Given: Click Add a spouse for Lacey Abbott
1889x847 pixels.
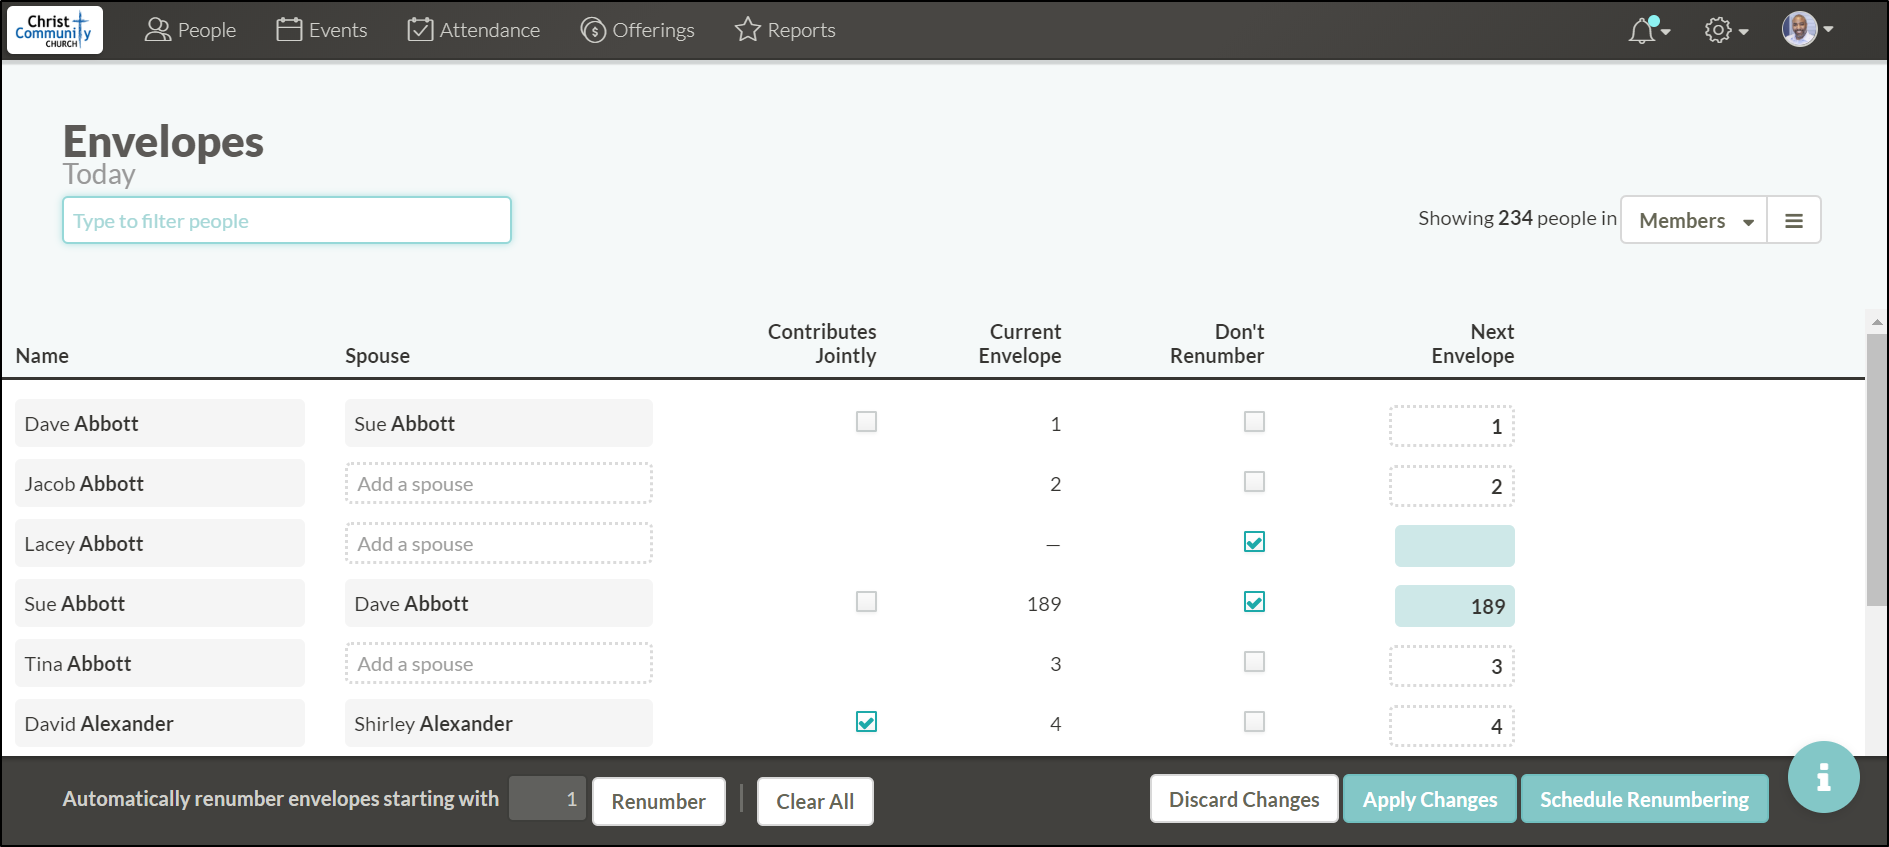Looking at the screenshot, I should point(499,543).
